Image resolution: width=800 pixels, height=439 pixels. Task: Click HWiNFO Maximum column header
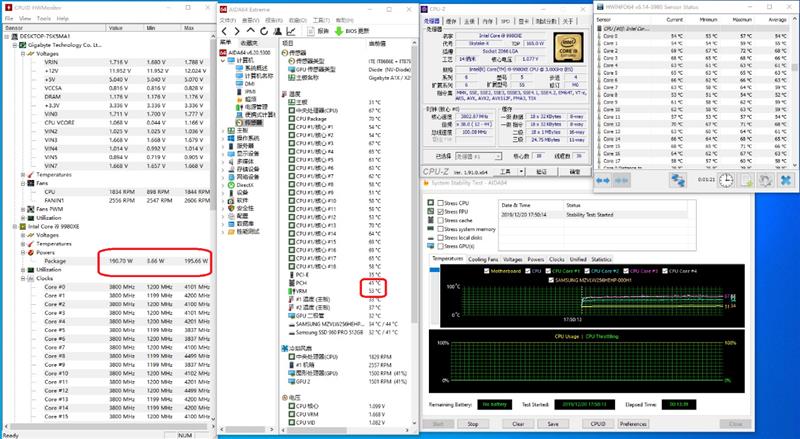pos(742,19)
